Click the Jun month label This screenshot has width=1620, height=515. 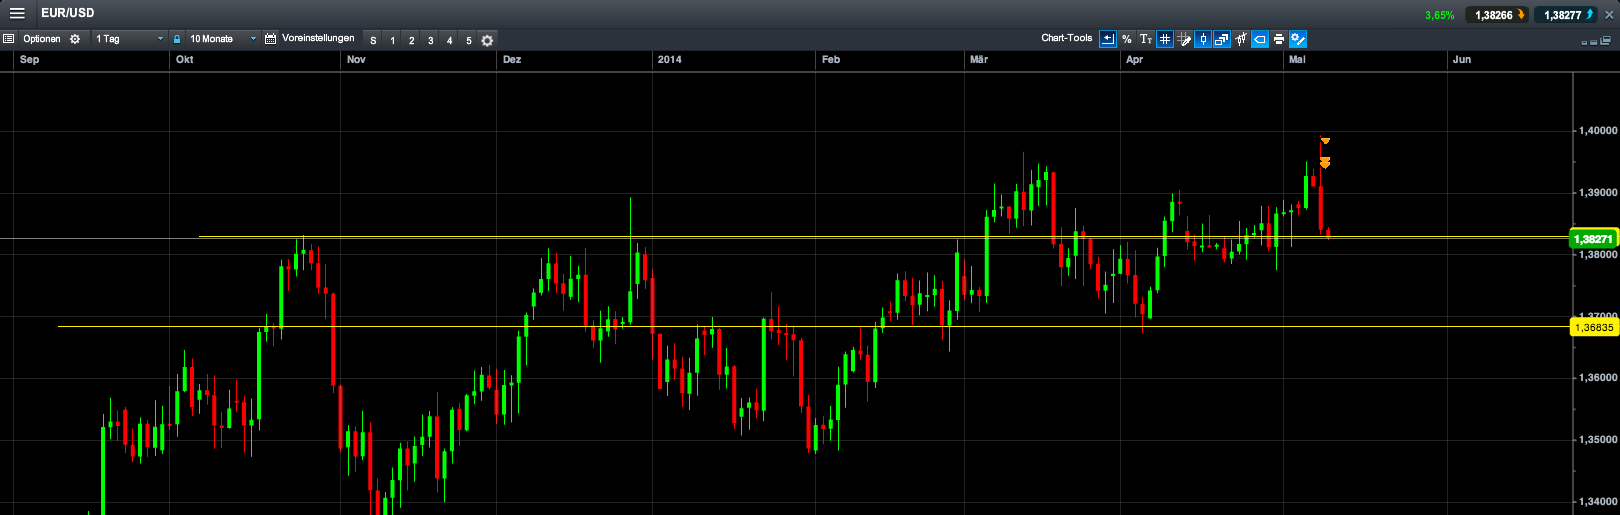coord(1462,59)
